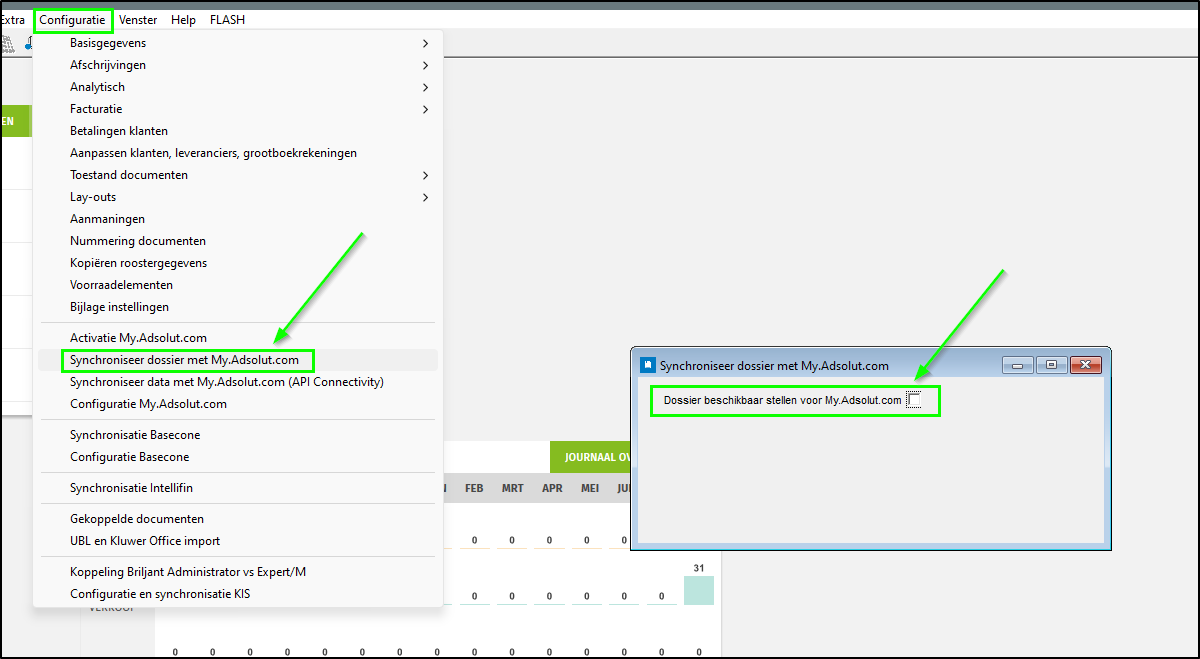Viewport: 1200px width, 659px height.
Task: Open the Help menu
Action: tap(183, 20)
